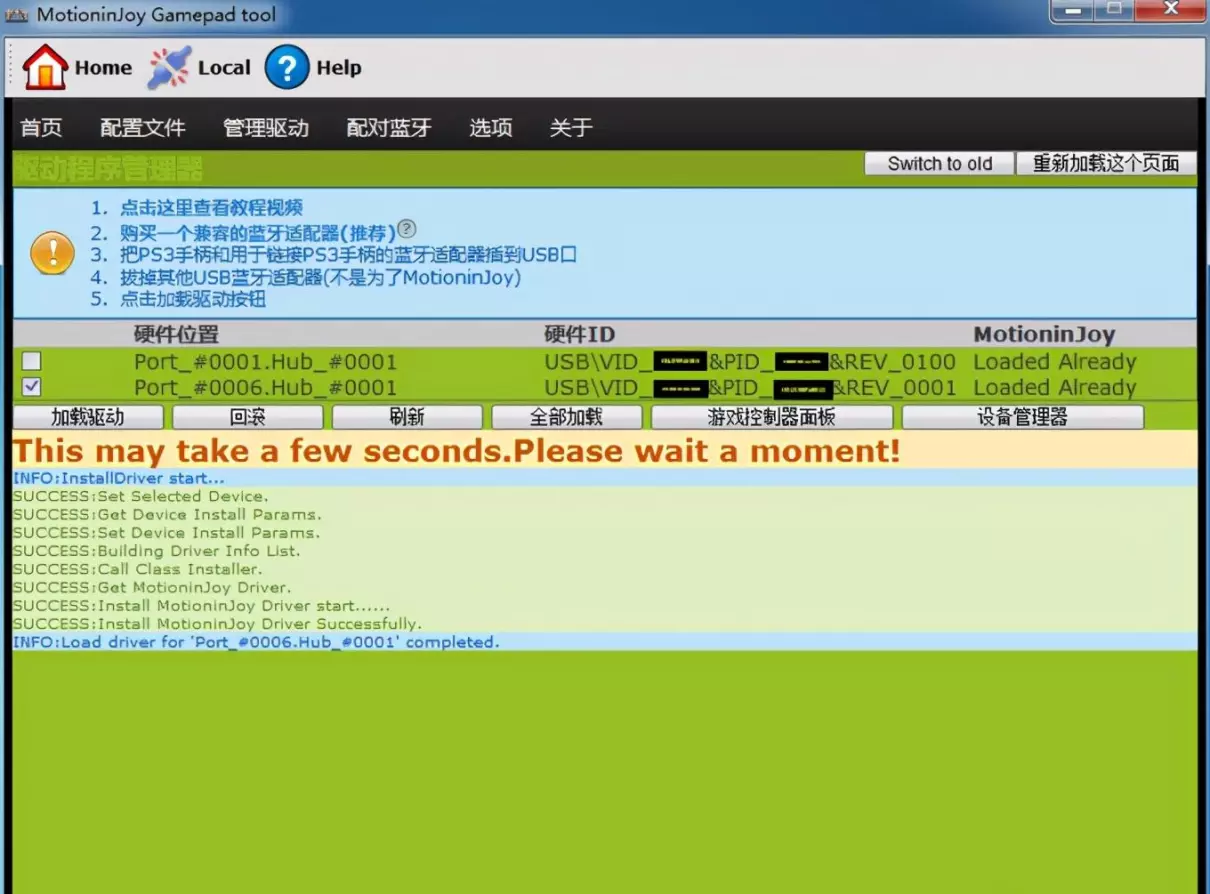Open the Help question mark icon

coord(287,68)
